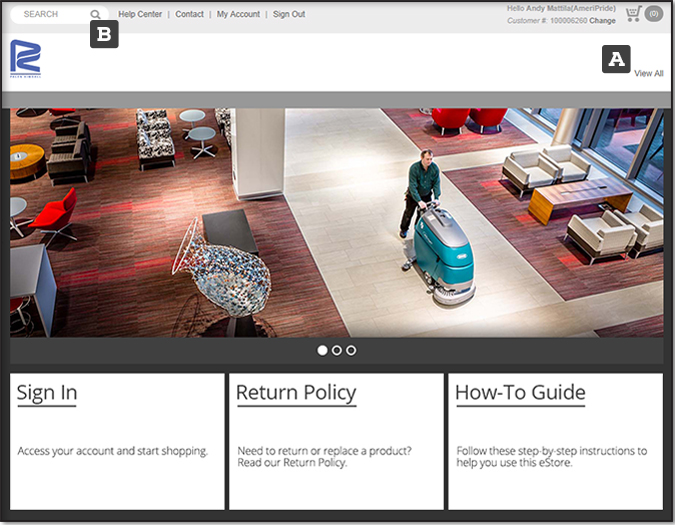675x525 pixels.
Task: Open the Return Policy tile
Action: click(x=336, y=441)
